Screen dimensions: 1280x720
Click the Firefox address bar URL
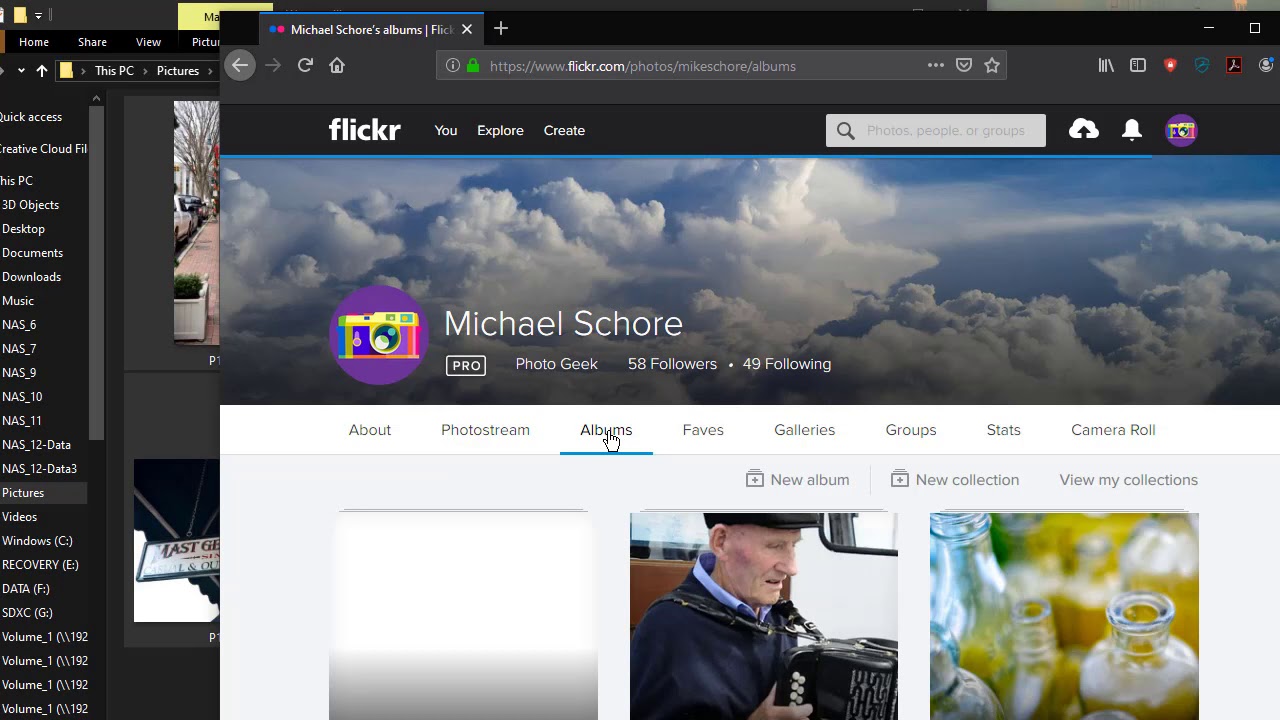(643, 66)
